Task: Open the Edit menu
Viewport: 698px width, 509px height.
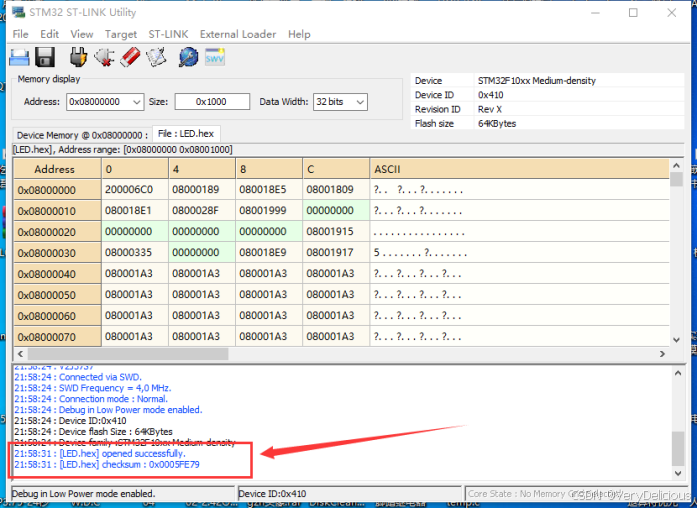Action: (x=49, y=34)
